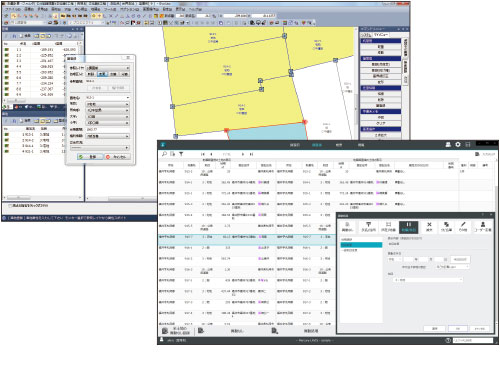Click the funnel filter icon above the table
The height and width of the screenshot is (371, 500).
click(x=181, y=154)
